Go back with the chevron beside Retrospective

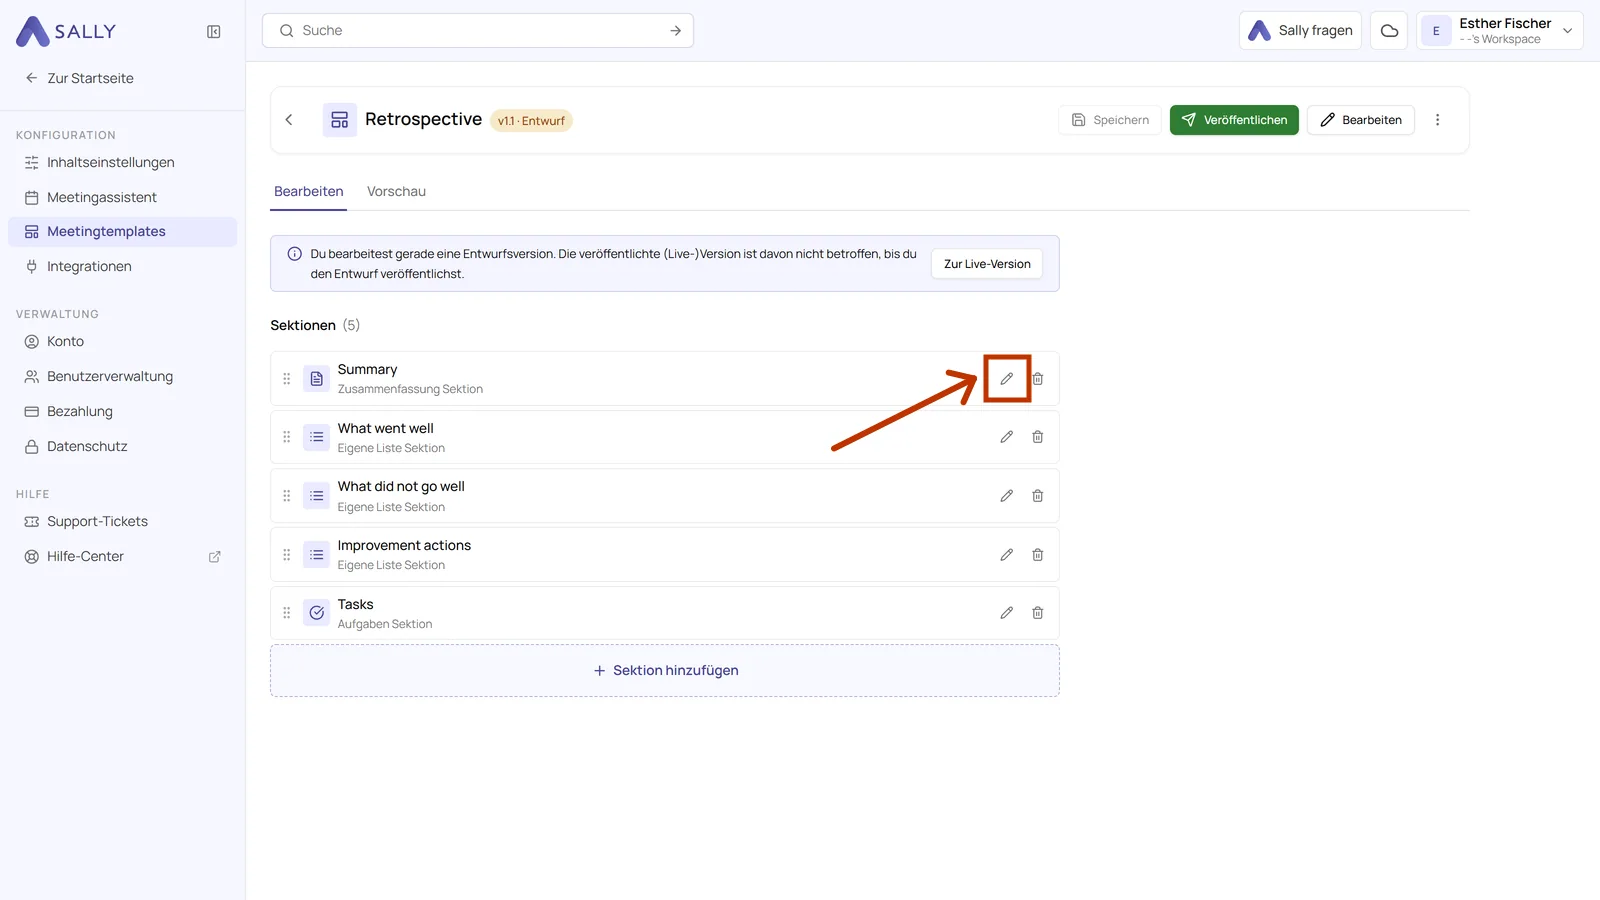[x=289, y=120]
